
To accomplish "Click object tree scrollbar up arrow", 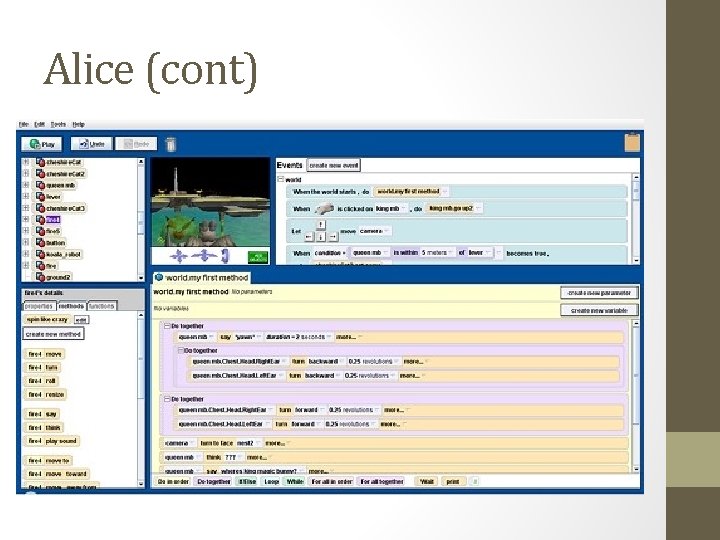I will 141,162.
